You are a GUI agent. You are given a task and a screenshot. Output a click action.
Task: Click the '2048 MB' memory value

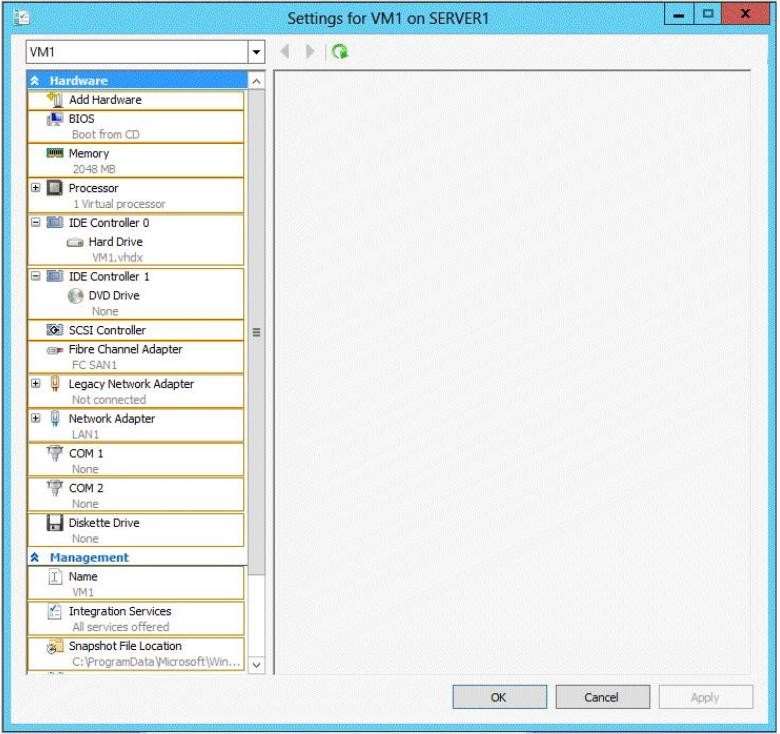[94, 170]
